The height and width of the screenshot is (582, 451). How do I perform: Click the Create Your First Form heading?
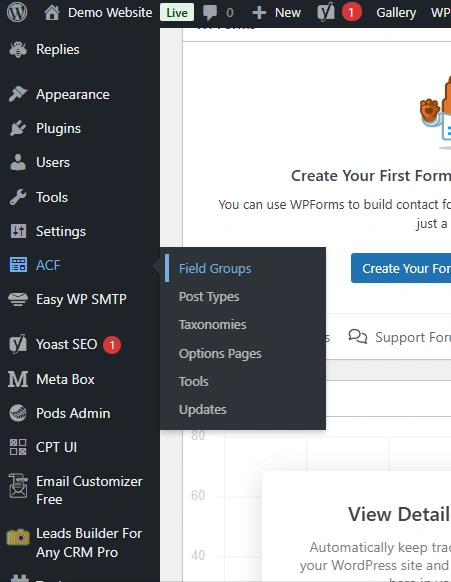tap(371, 176)
